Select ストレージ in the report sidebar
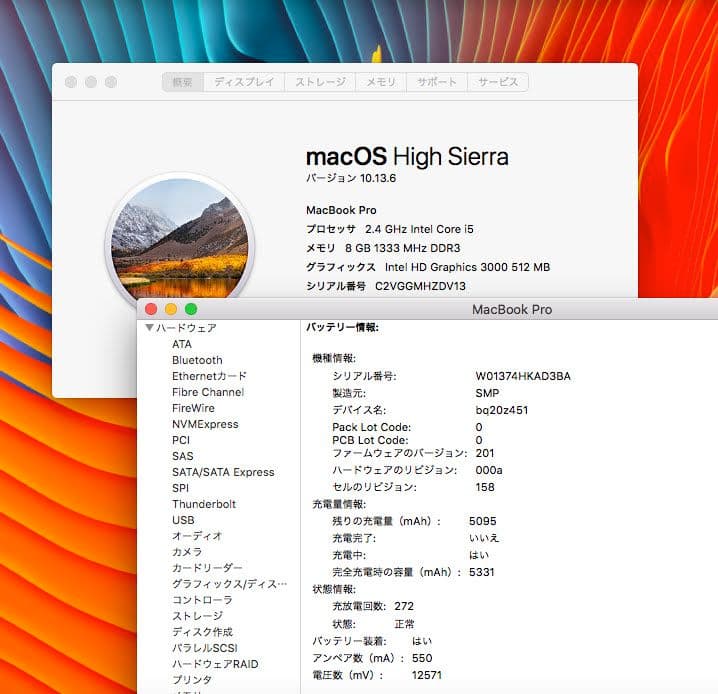The height and width of the screenshot is (694, 718). pos(197,616)
